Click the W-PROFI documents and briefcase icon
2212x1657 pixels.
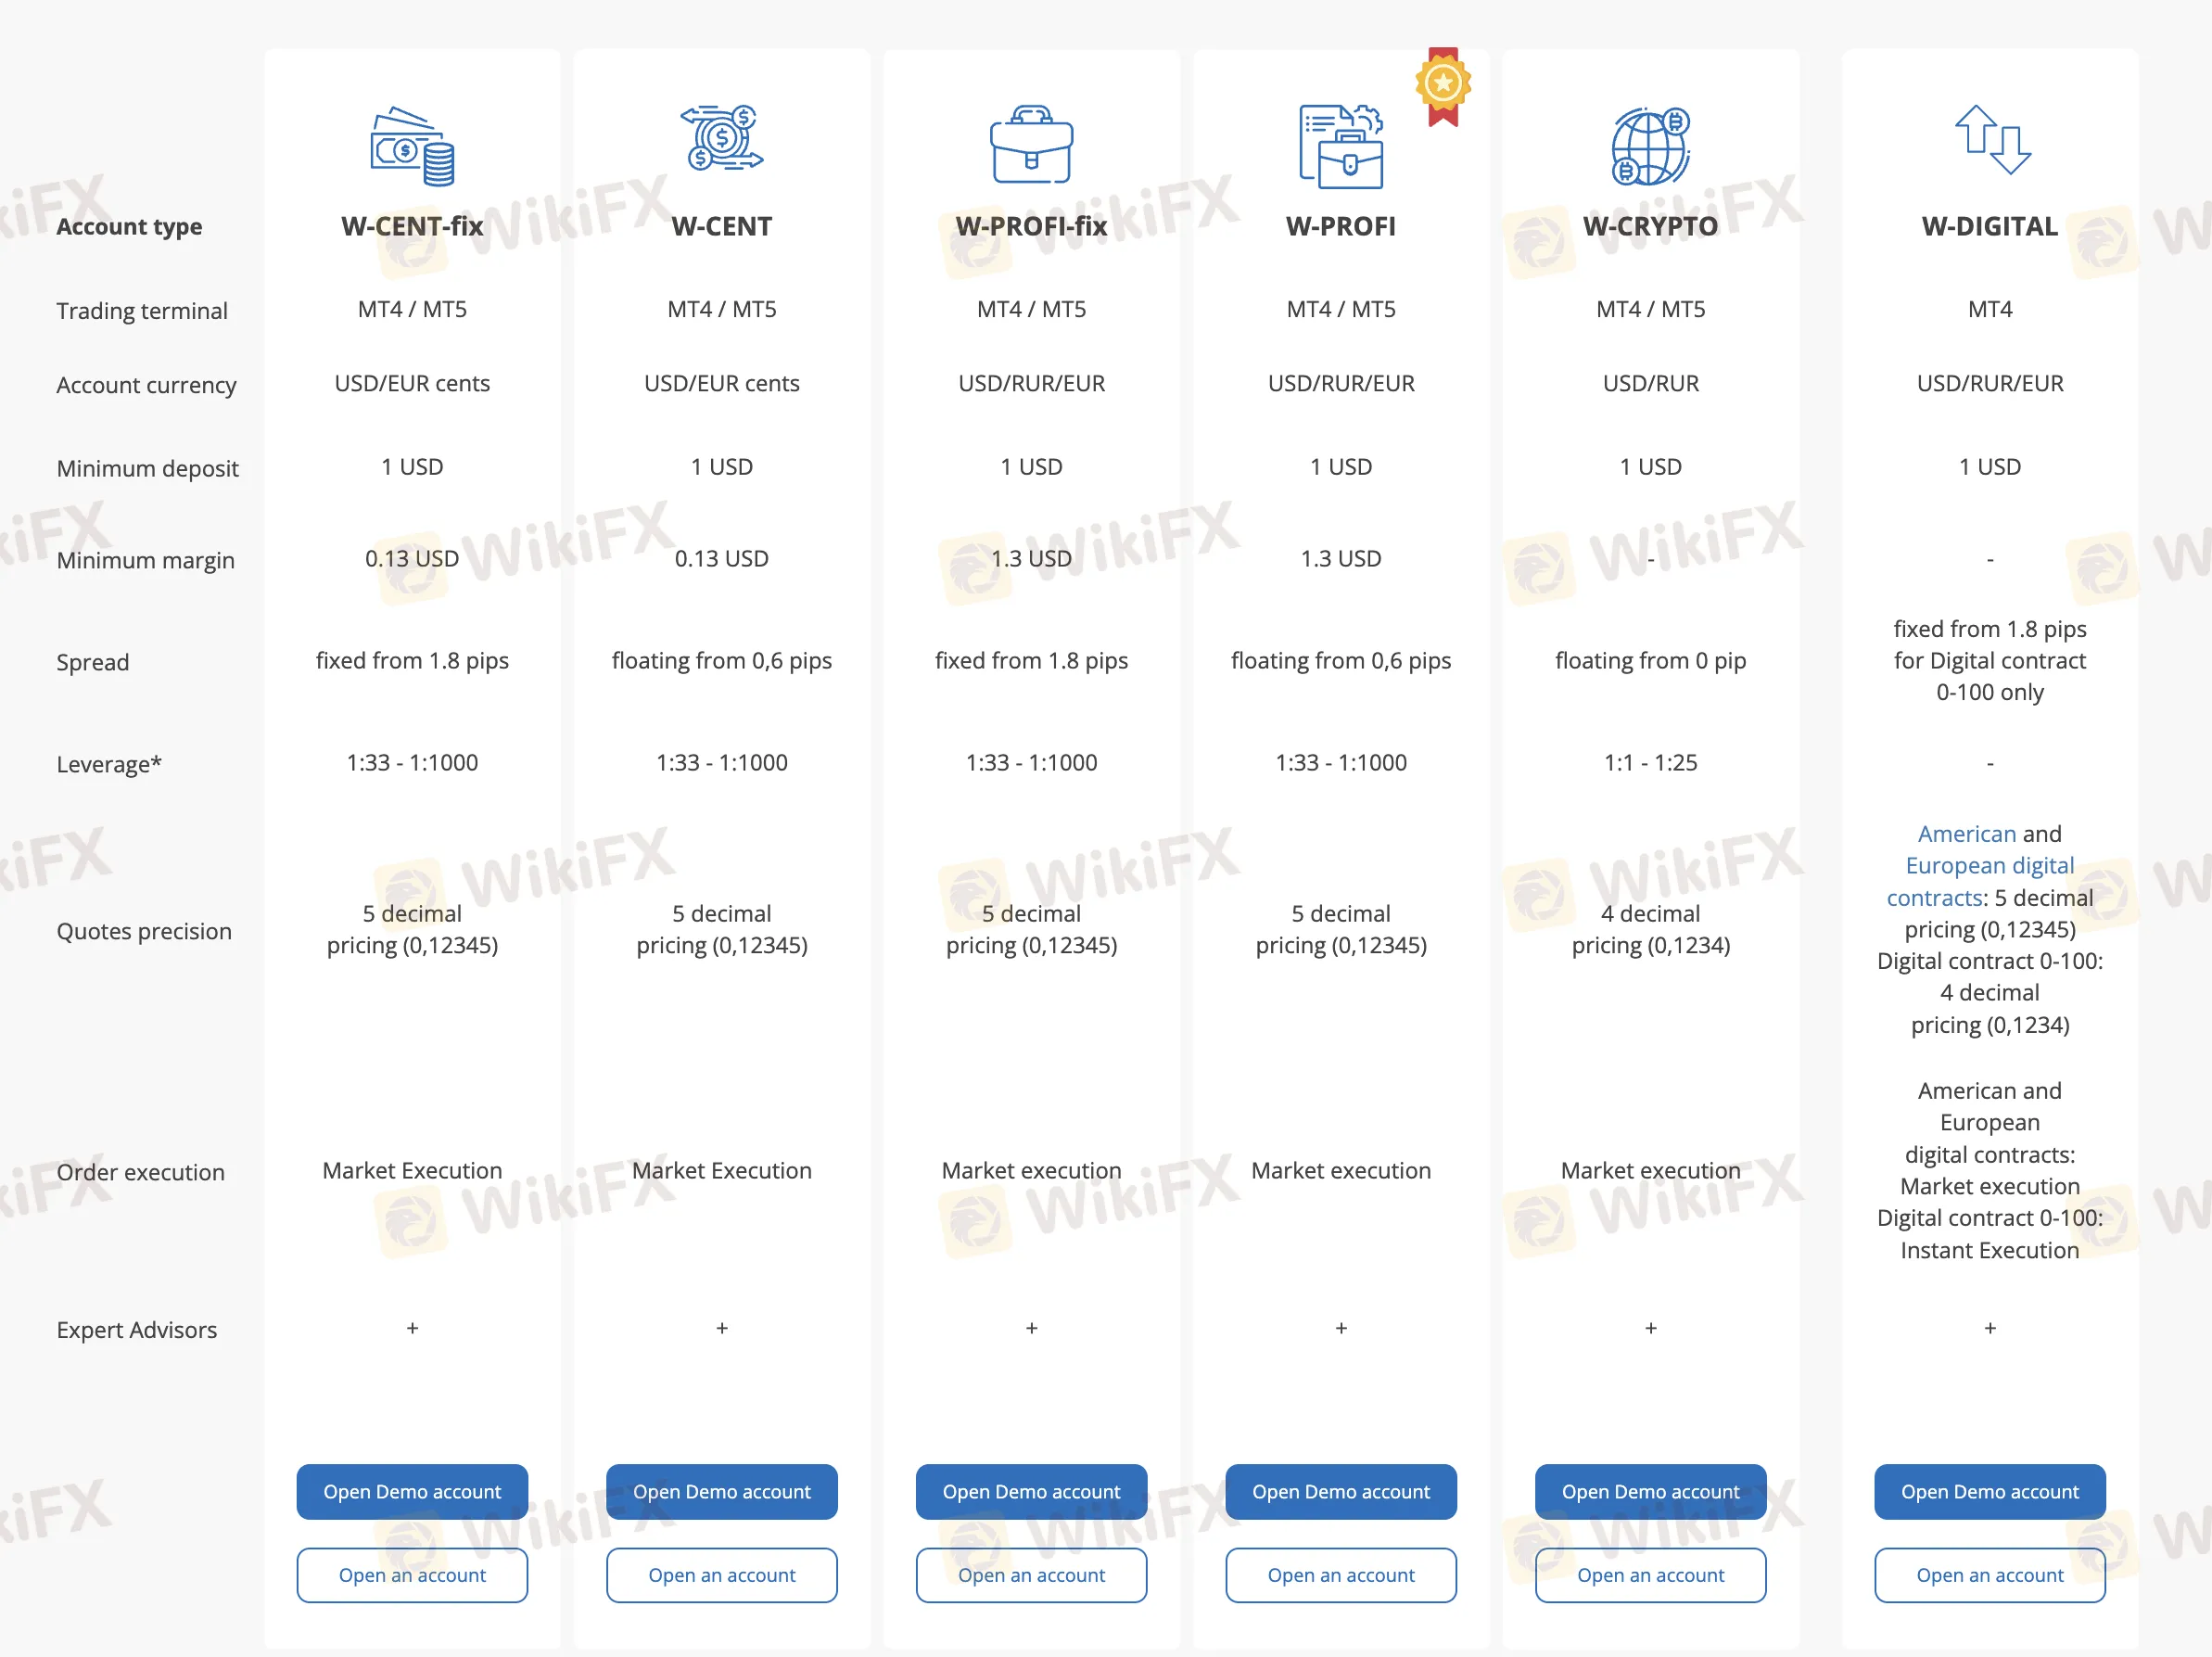1341,146
